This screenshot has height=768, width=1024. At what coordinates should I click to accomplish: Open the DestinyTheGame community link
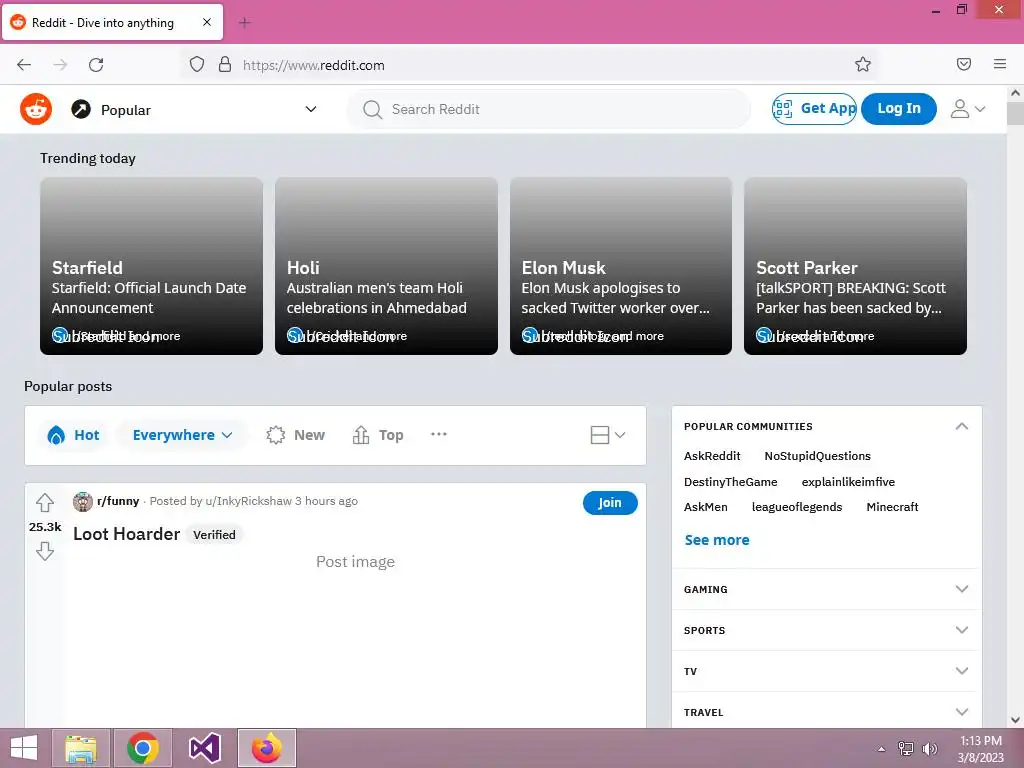point(731,482)
